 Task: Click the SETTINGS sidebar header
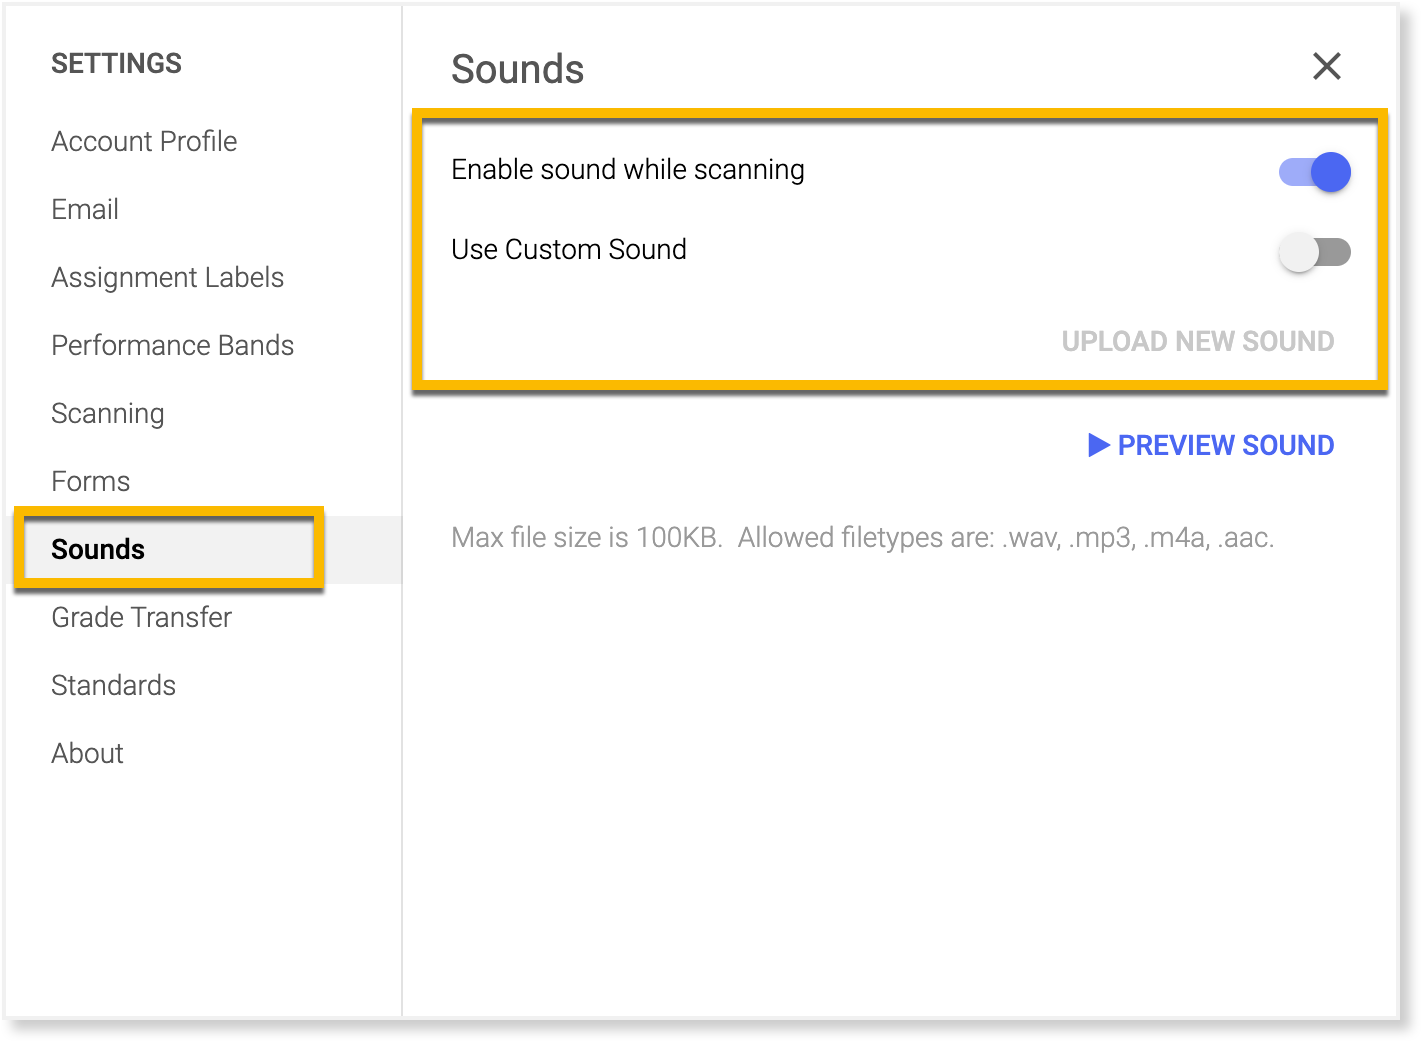(x=116, y=64)
